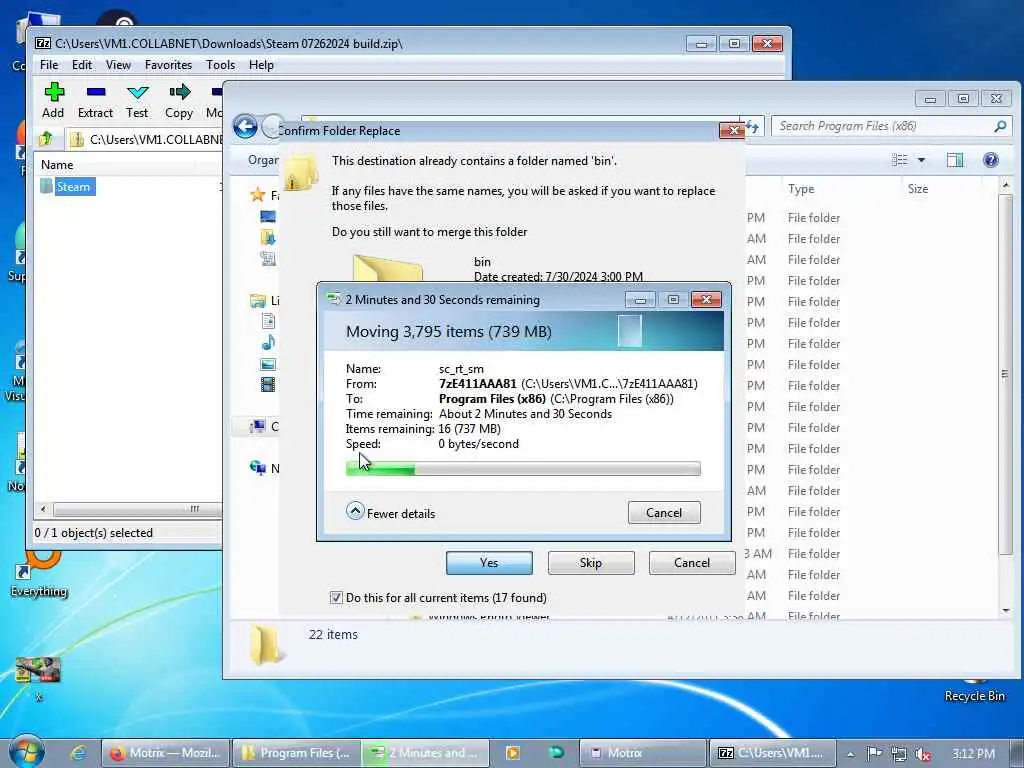Open the File menu in 7-Zip
The height and width of the screenshot is (768, 1024).
point(49,65)
